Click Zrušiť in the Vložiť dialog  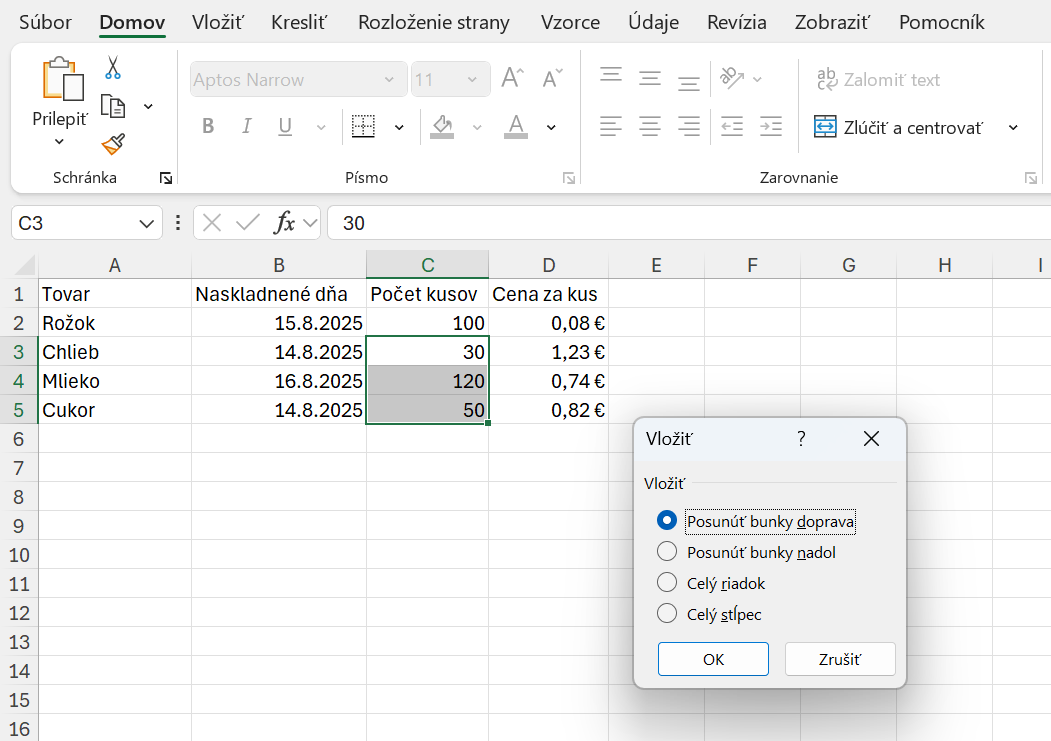840,659
